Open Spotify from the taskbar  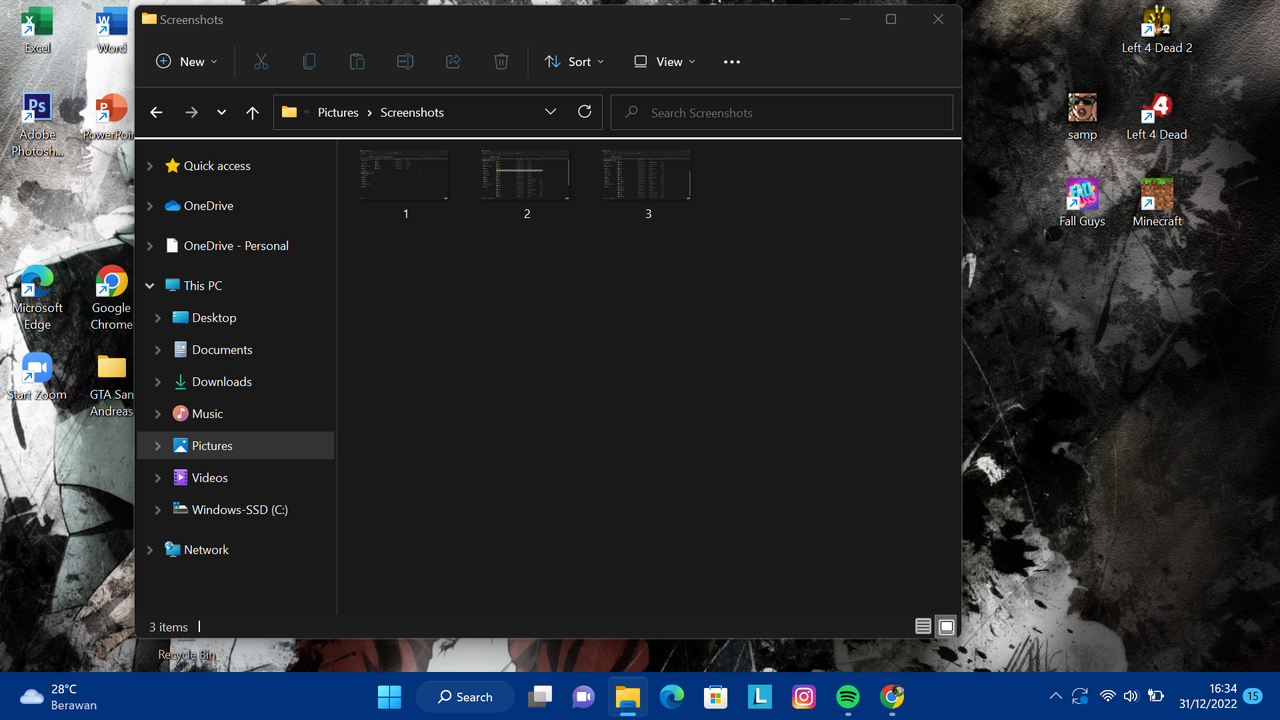pyautogui.click(x=847, y=696)
